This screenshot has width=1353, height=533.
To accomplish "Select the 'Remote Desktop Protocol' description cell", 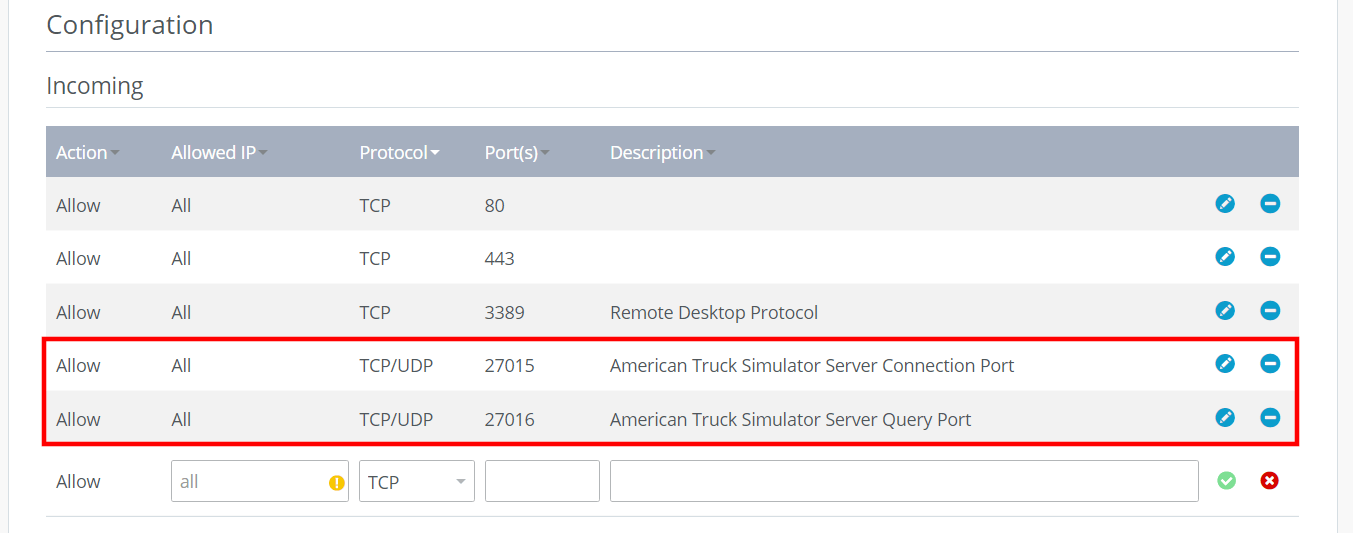I will point(714,313).
